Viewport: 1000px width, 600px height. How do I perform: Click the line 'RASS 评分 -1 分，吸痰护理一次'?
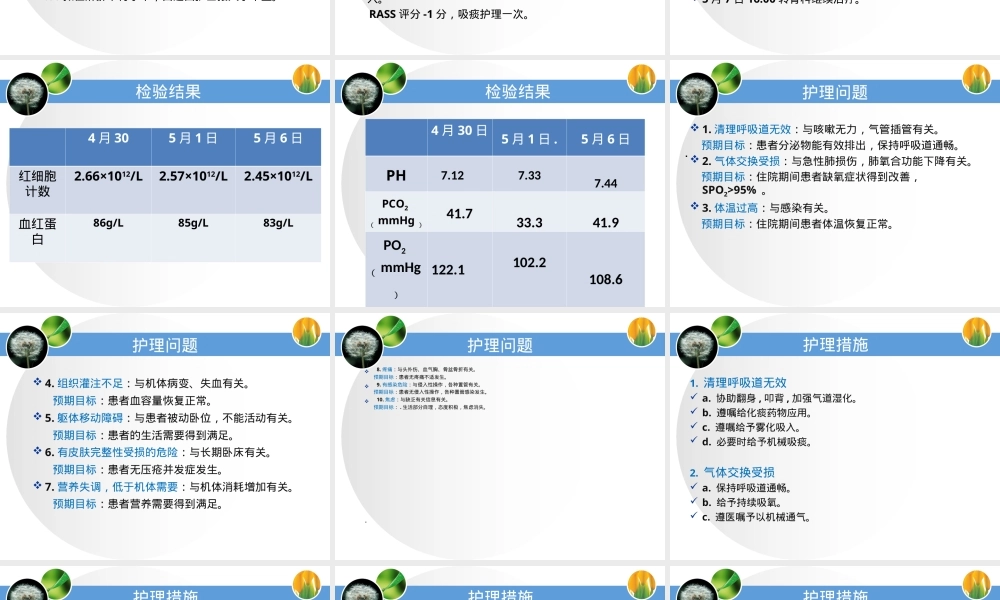coord(450,14)
